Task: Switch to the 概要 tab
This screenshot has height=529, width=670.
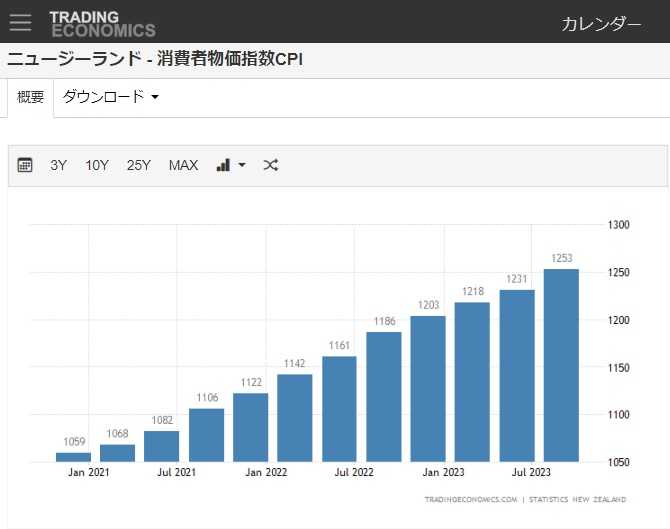Action: 31,98
